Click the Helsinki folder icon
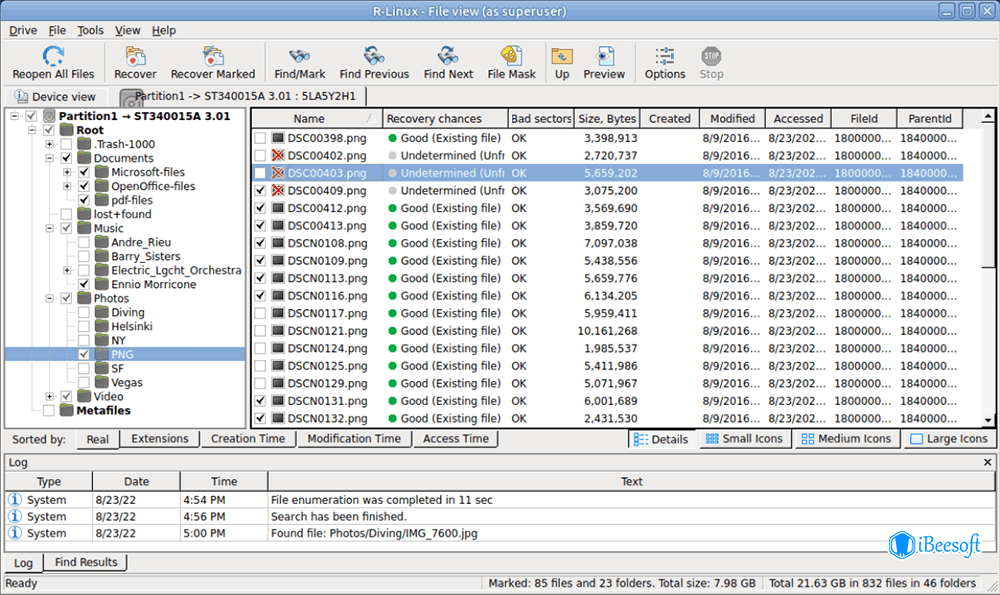Screen dimensions: 1000x595 (102, 326)
